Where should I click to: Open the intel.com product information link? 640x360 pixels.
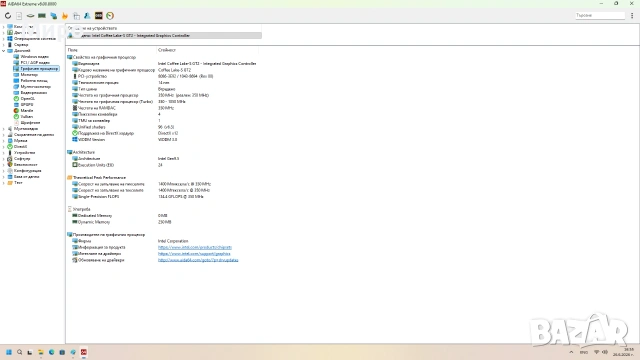195,247
